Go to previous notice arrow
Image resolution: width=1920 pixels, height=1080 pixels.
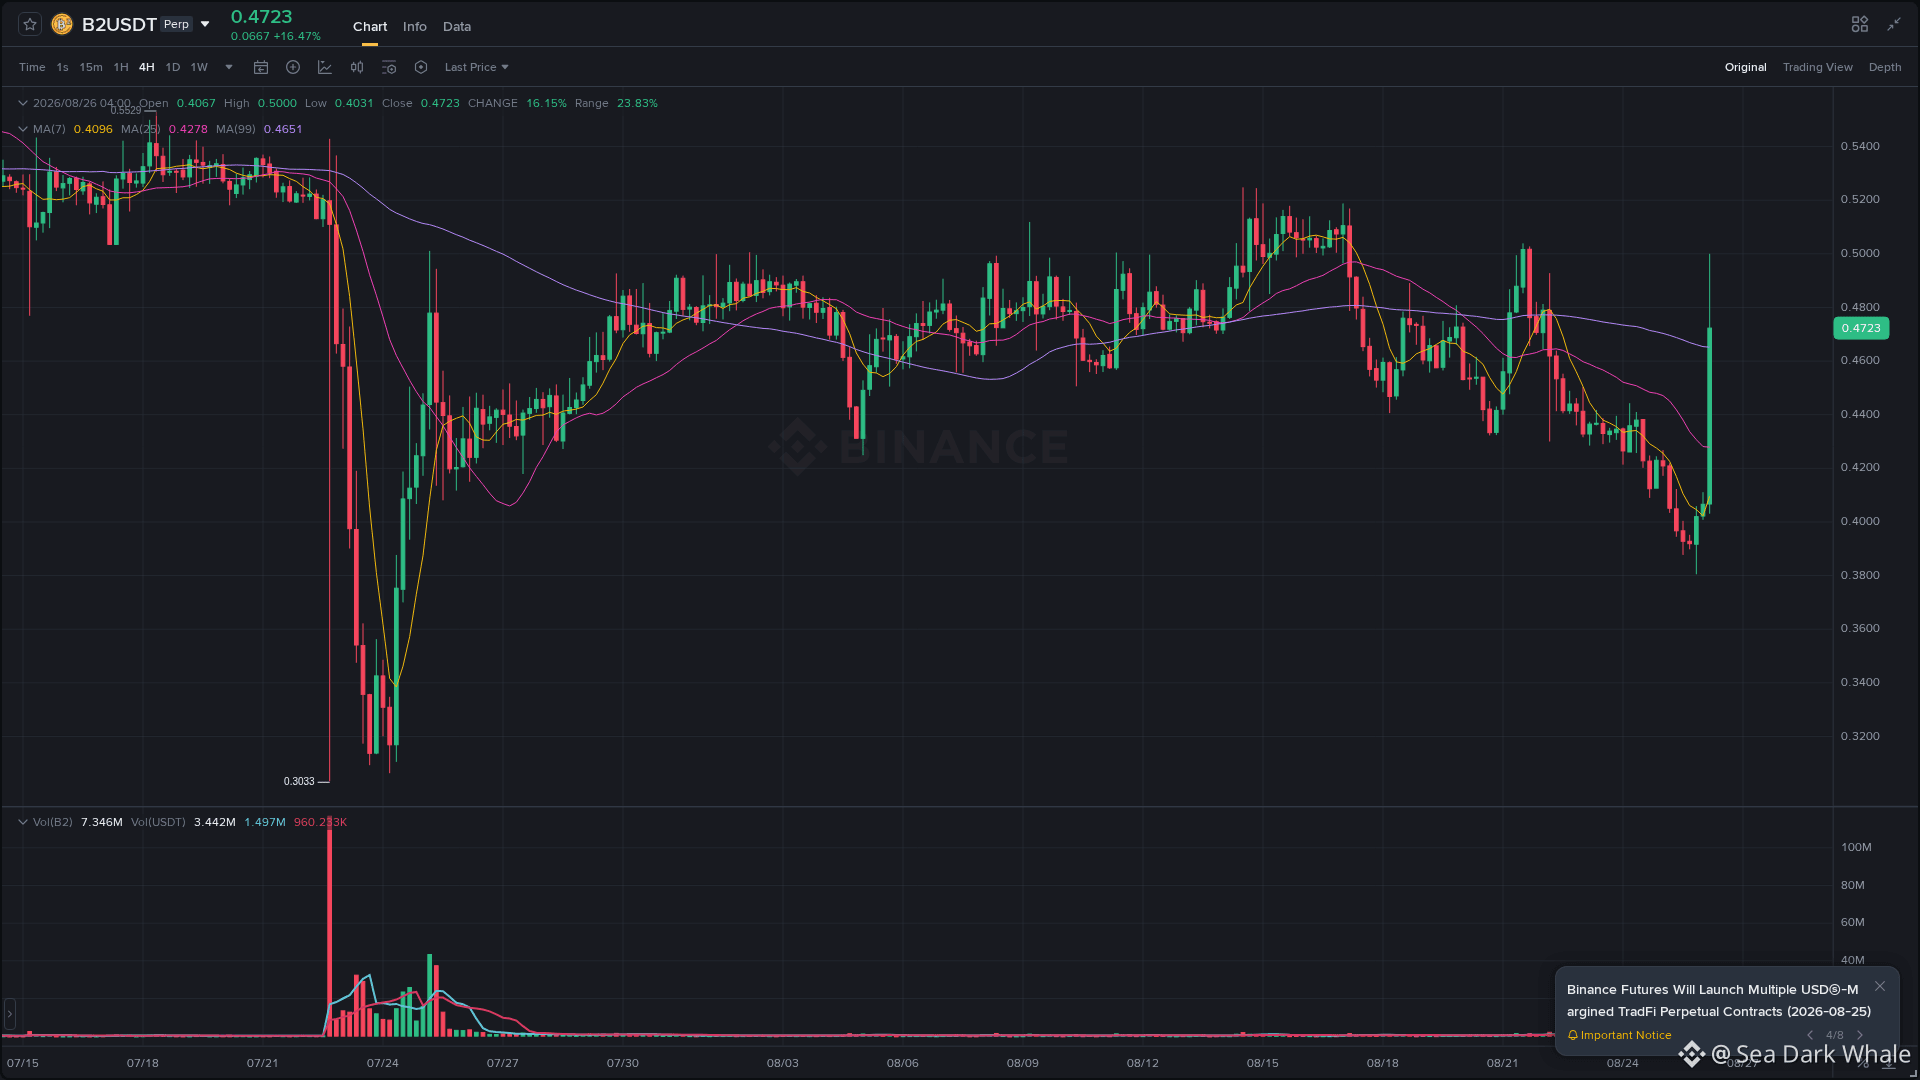[x=1810, y=1035]
